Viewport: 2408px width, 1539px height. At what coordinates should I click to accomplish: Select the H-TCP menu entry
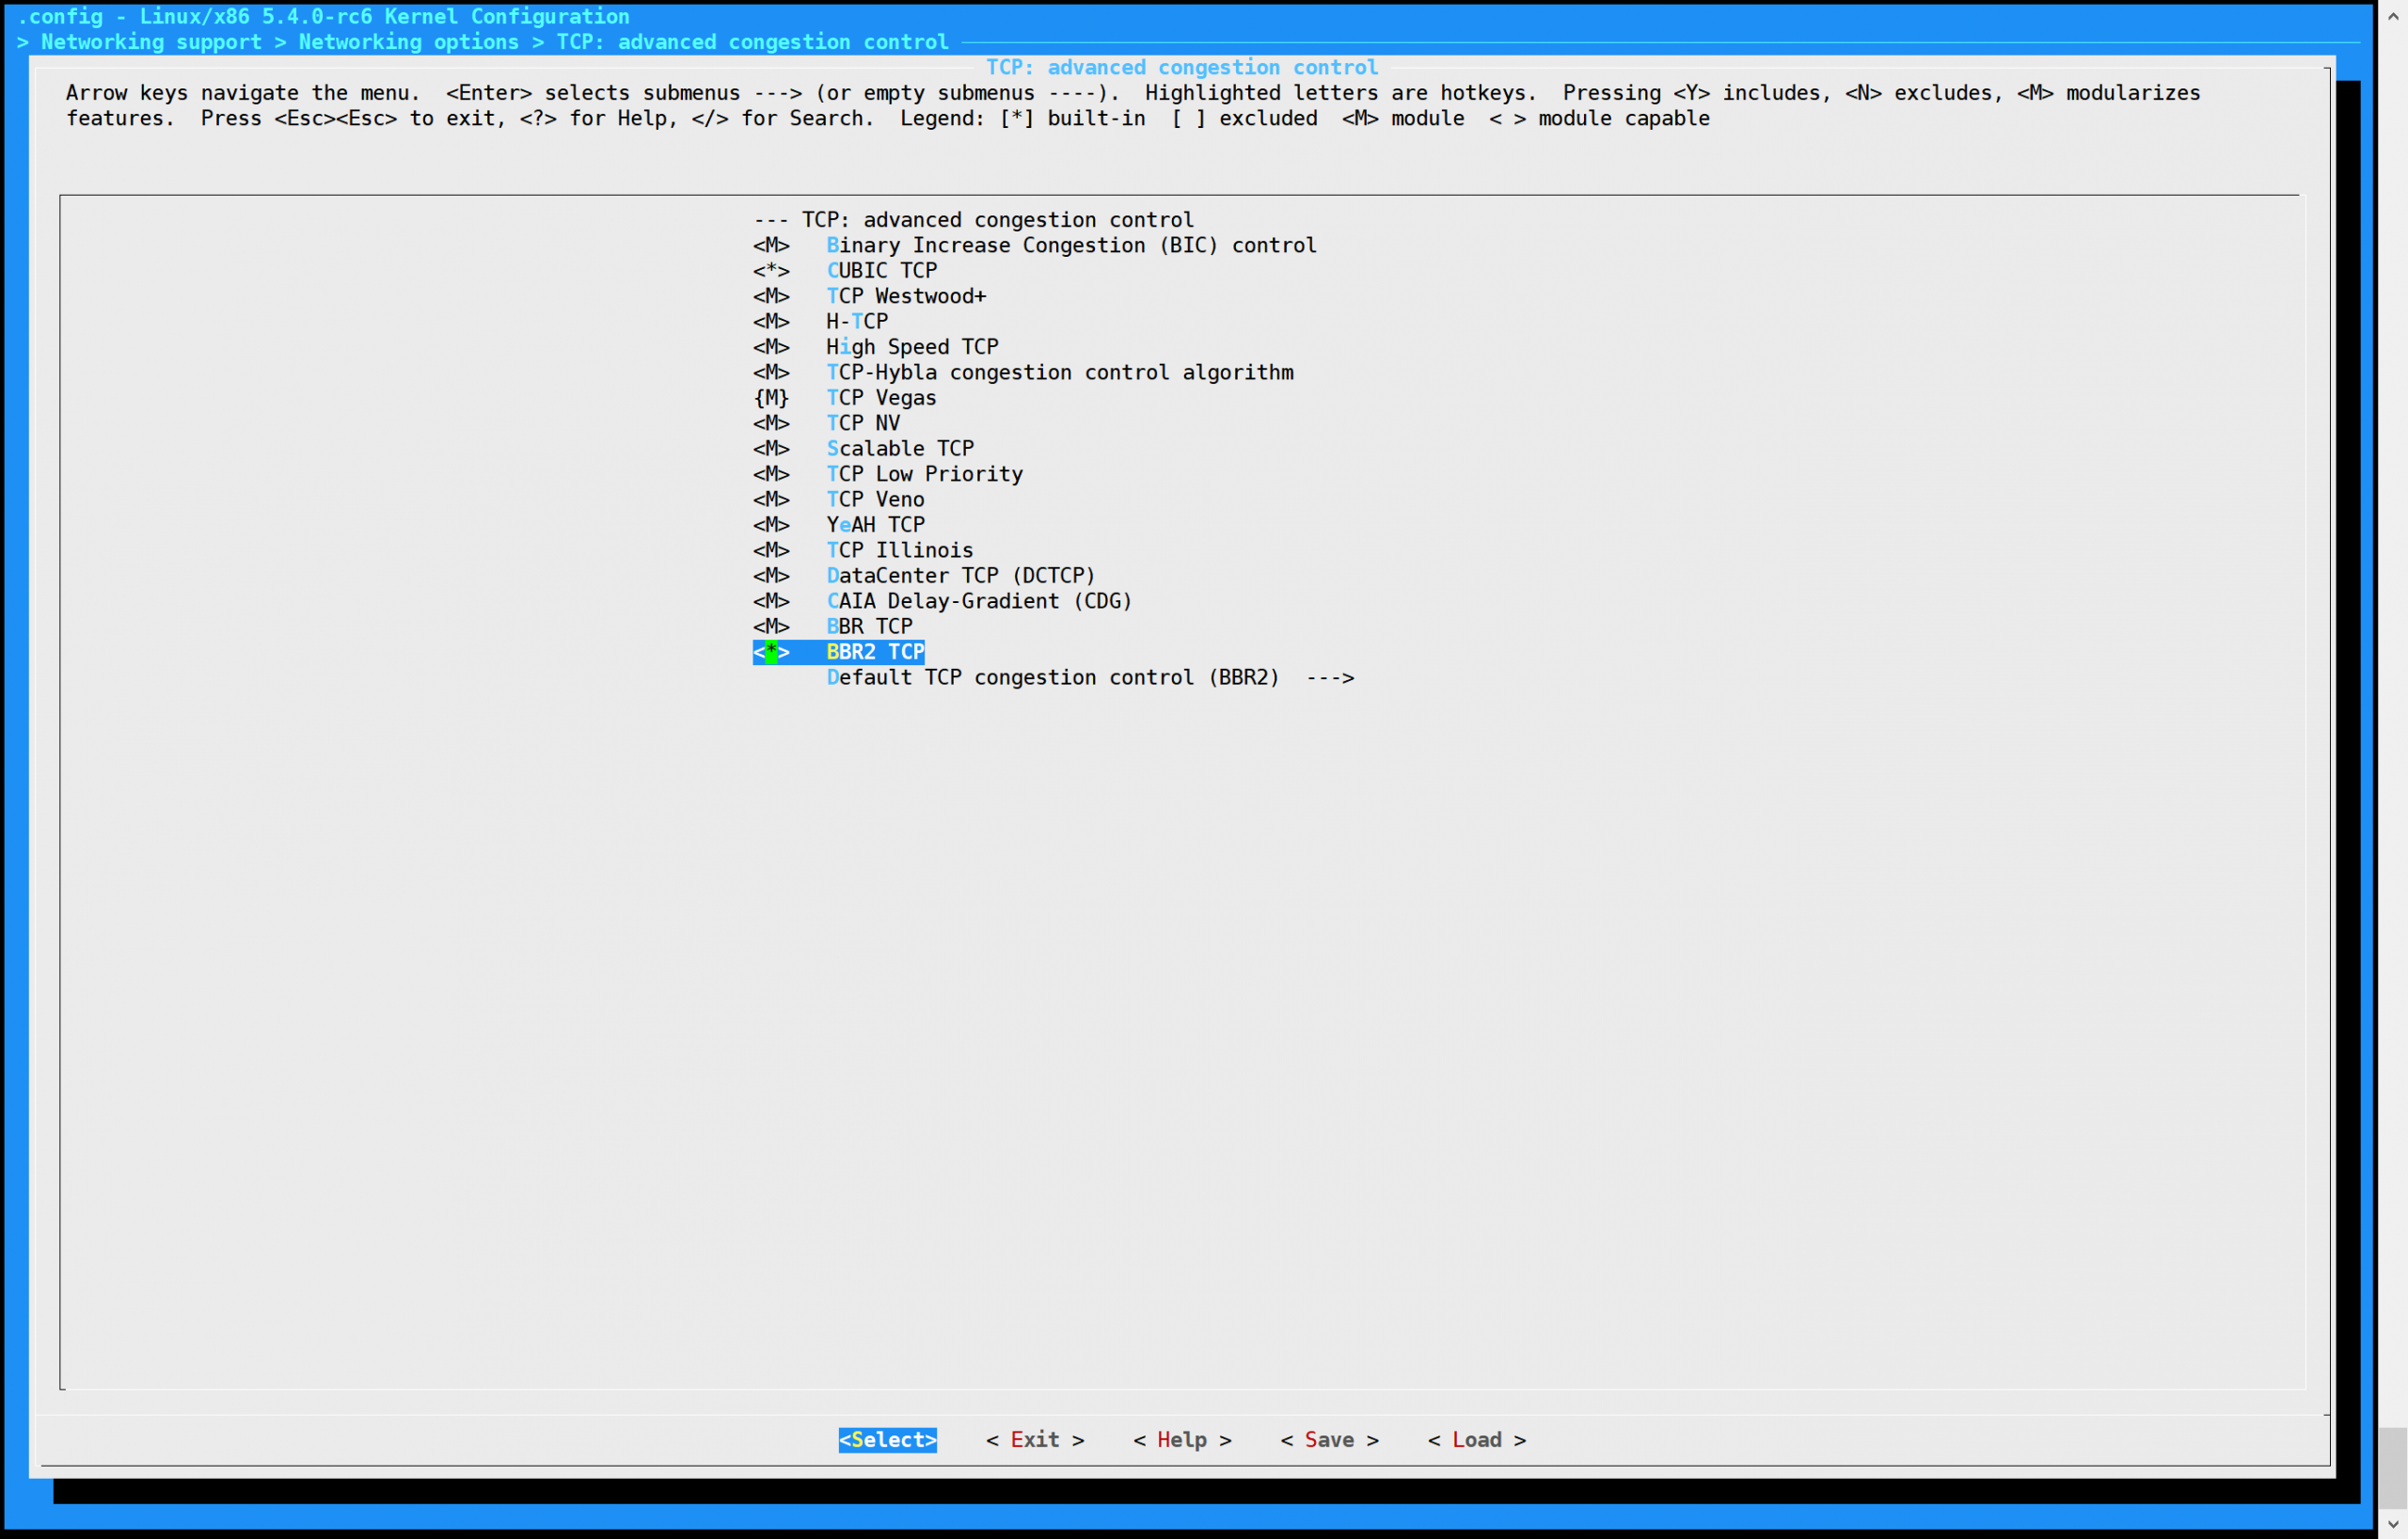pyautogui.click(x=856, y=321)
